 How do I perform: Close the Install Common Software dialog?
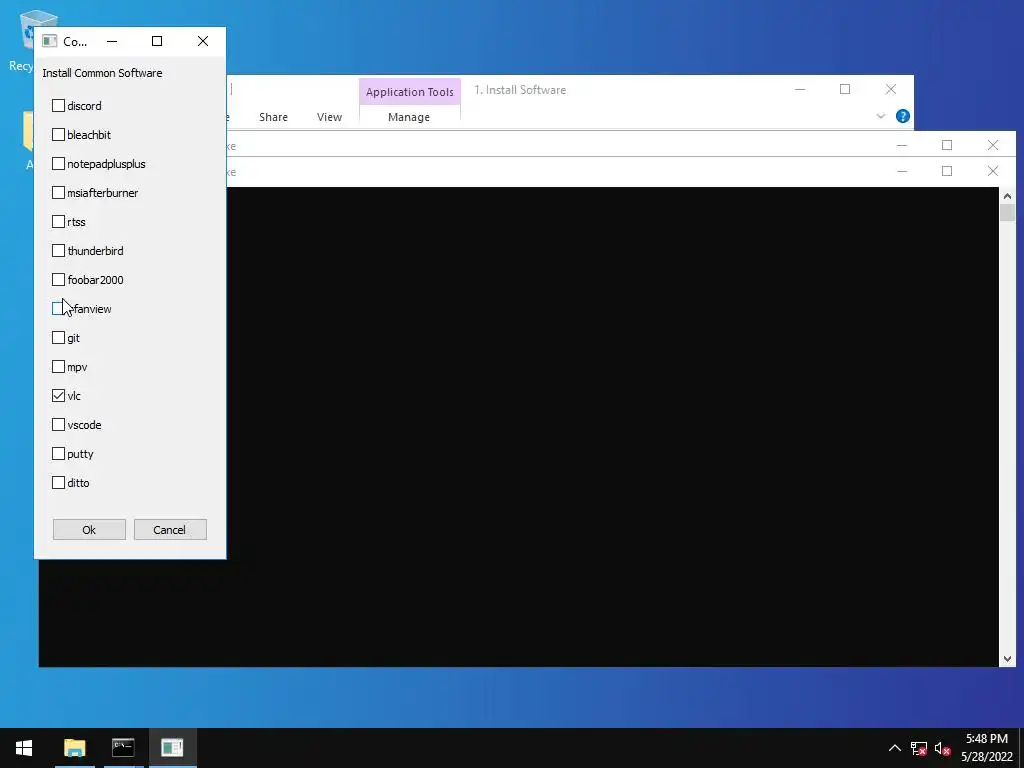click(x=202, y=41)
